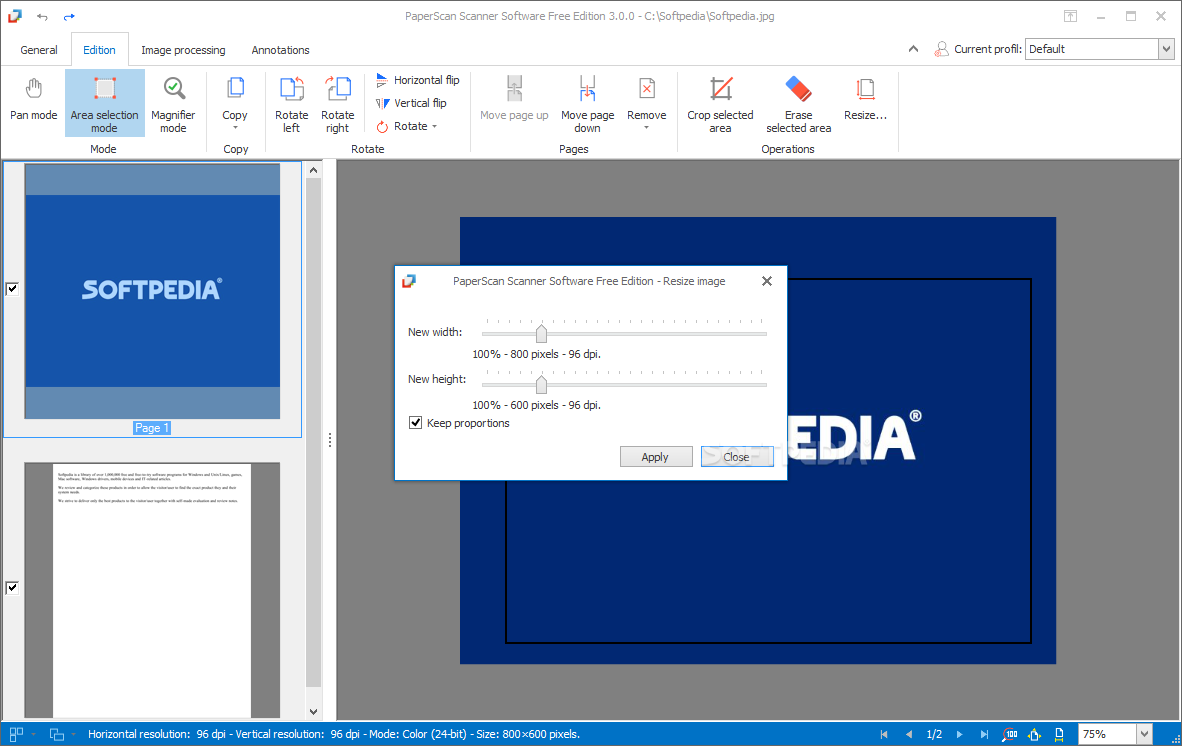
Task: Rotate the image right
Action: [338, 104]
